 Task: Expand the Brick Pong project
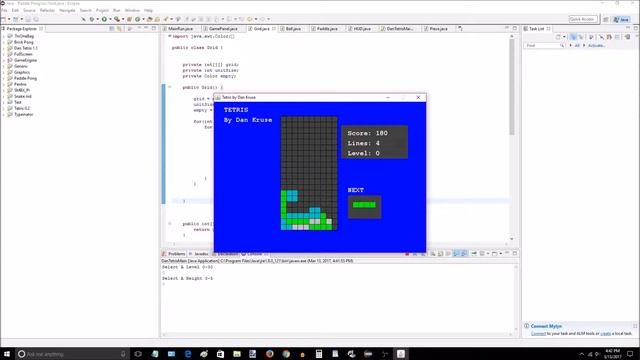pyautogui.click(x=4, y=42)
